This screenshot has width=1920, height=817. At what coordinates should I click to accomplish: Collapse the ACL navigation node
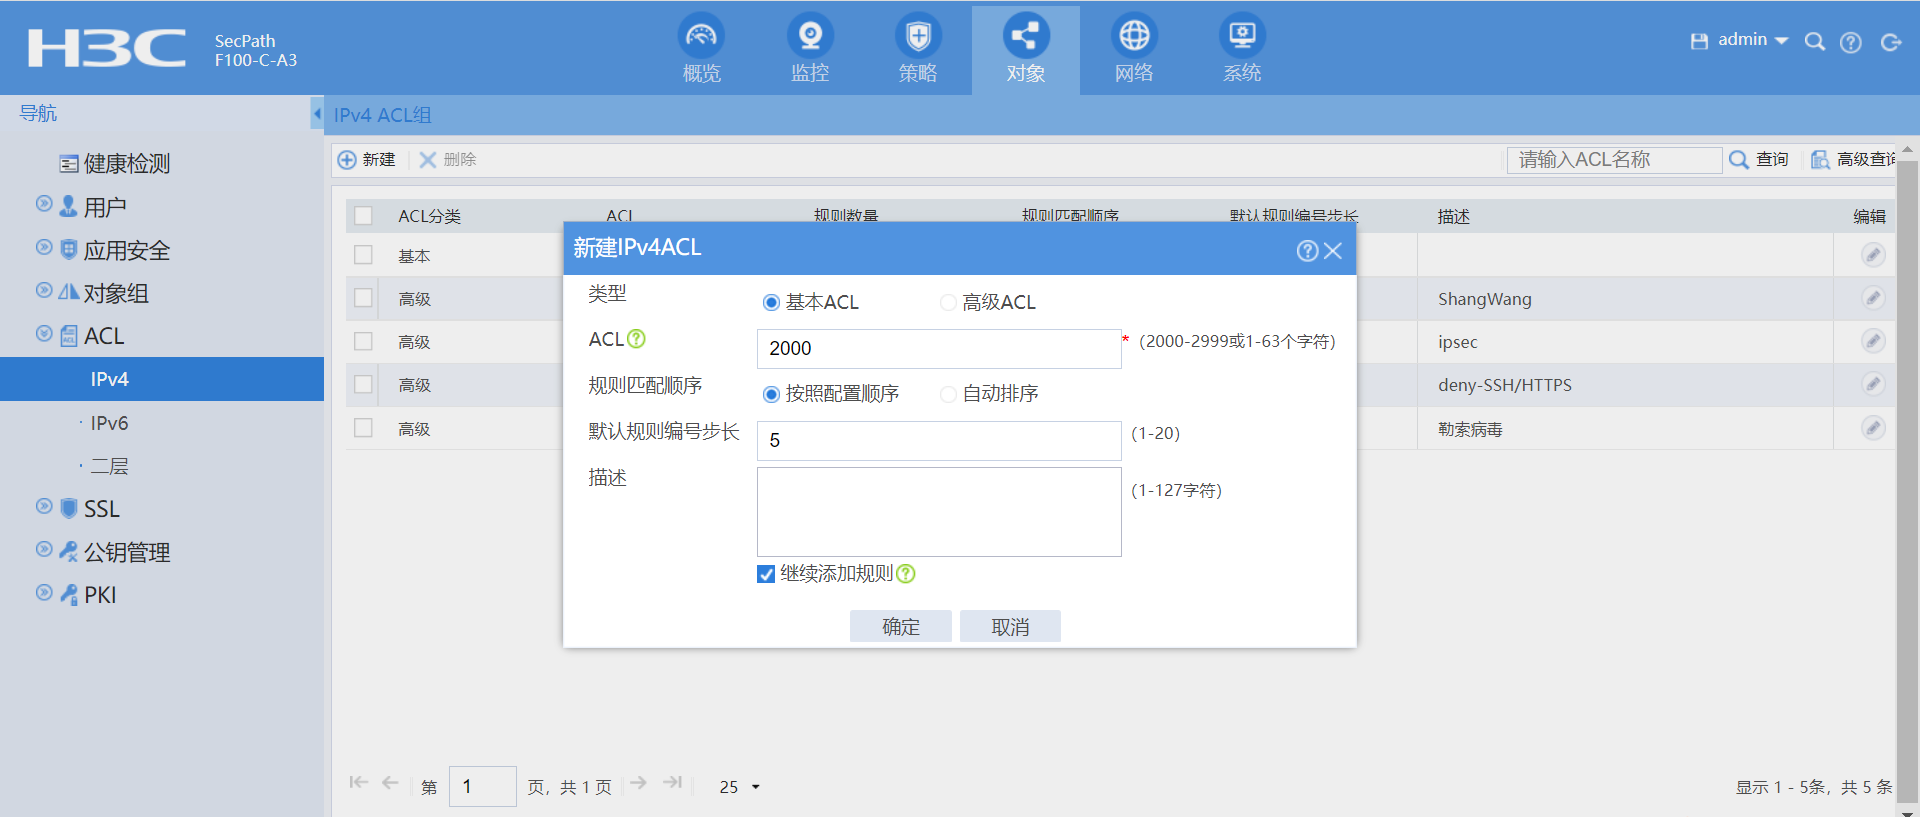44,333
